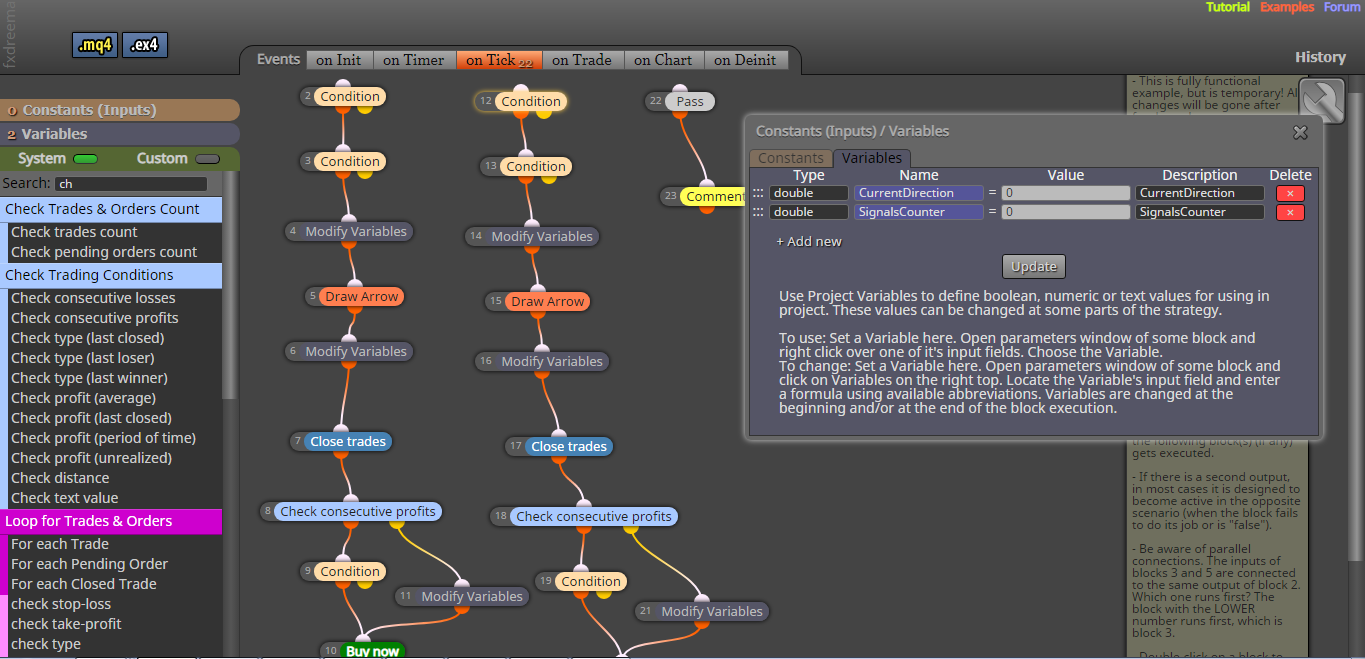This screenshot has width=1365, height=659.
Task: Expand the Constants (Inputs) panel
Action: (120, 110)
